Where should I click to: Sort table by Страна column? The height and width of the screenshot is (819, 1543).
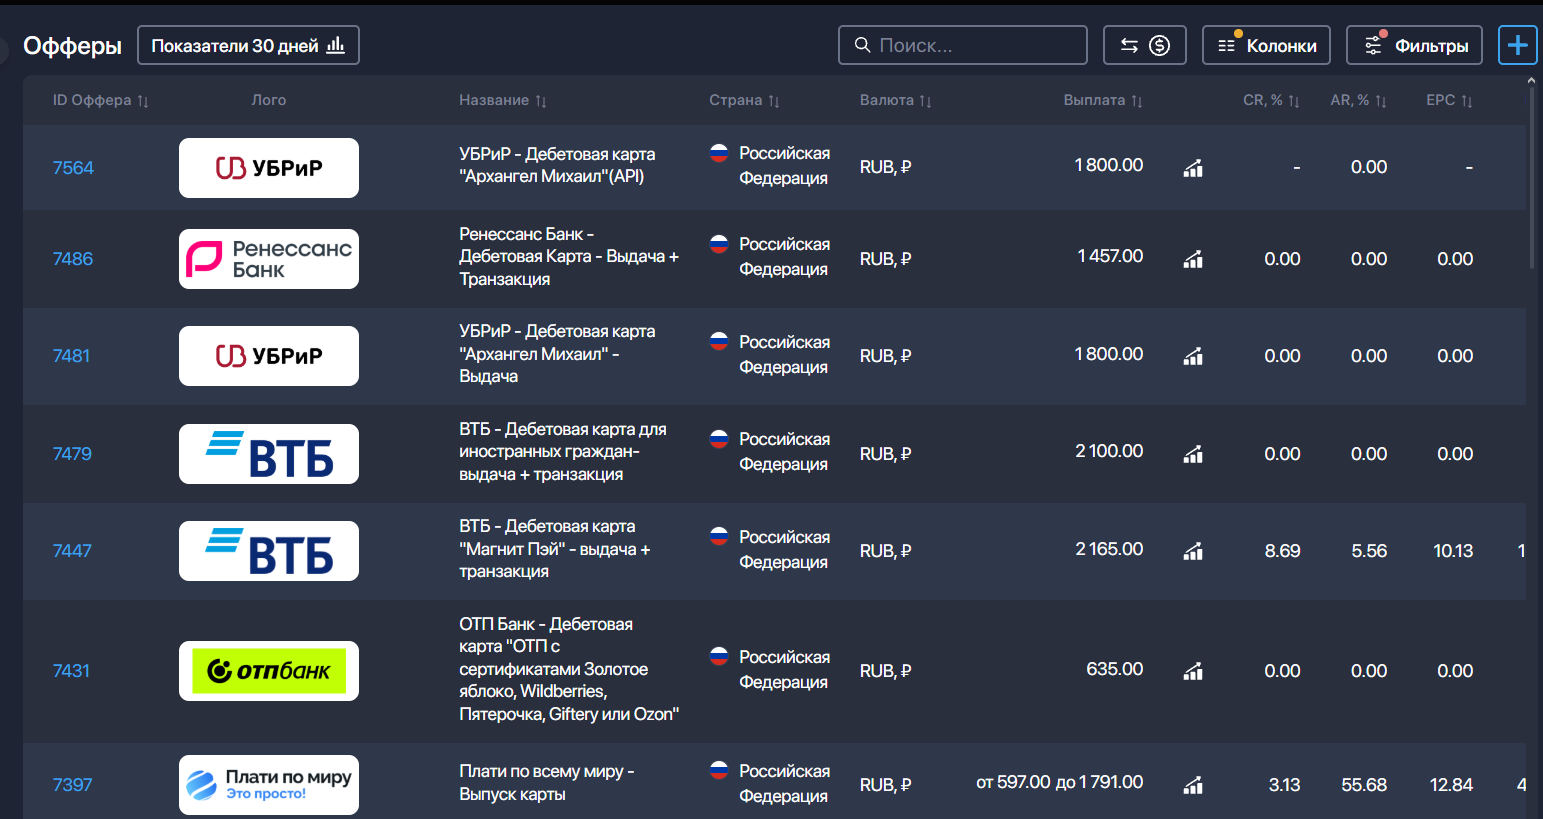[x=745, y=100]
